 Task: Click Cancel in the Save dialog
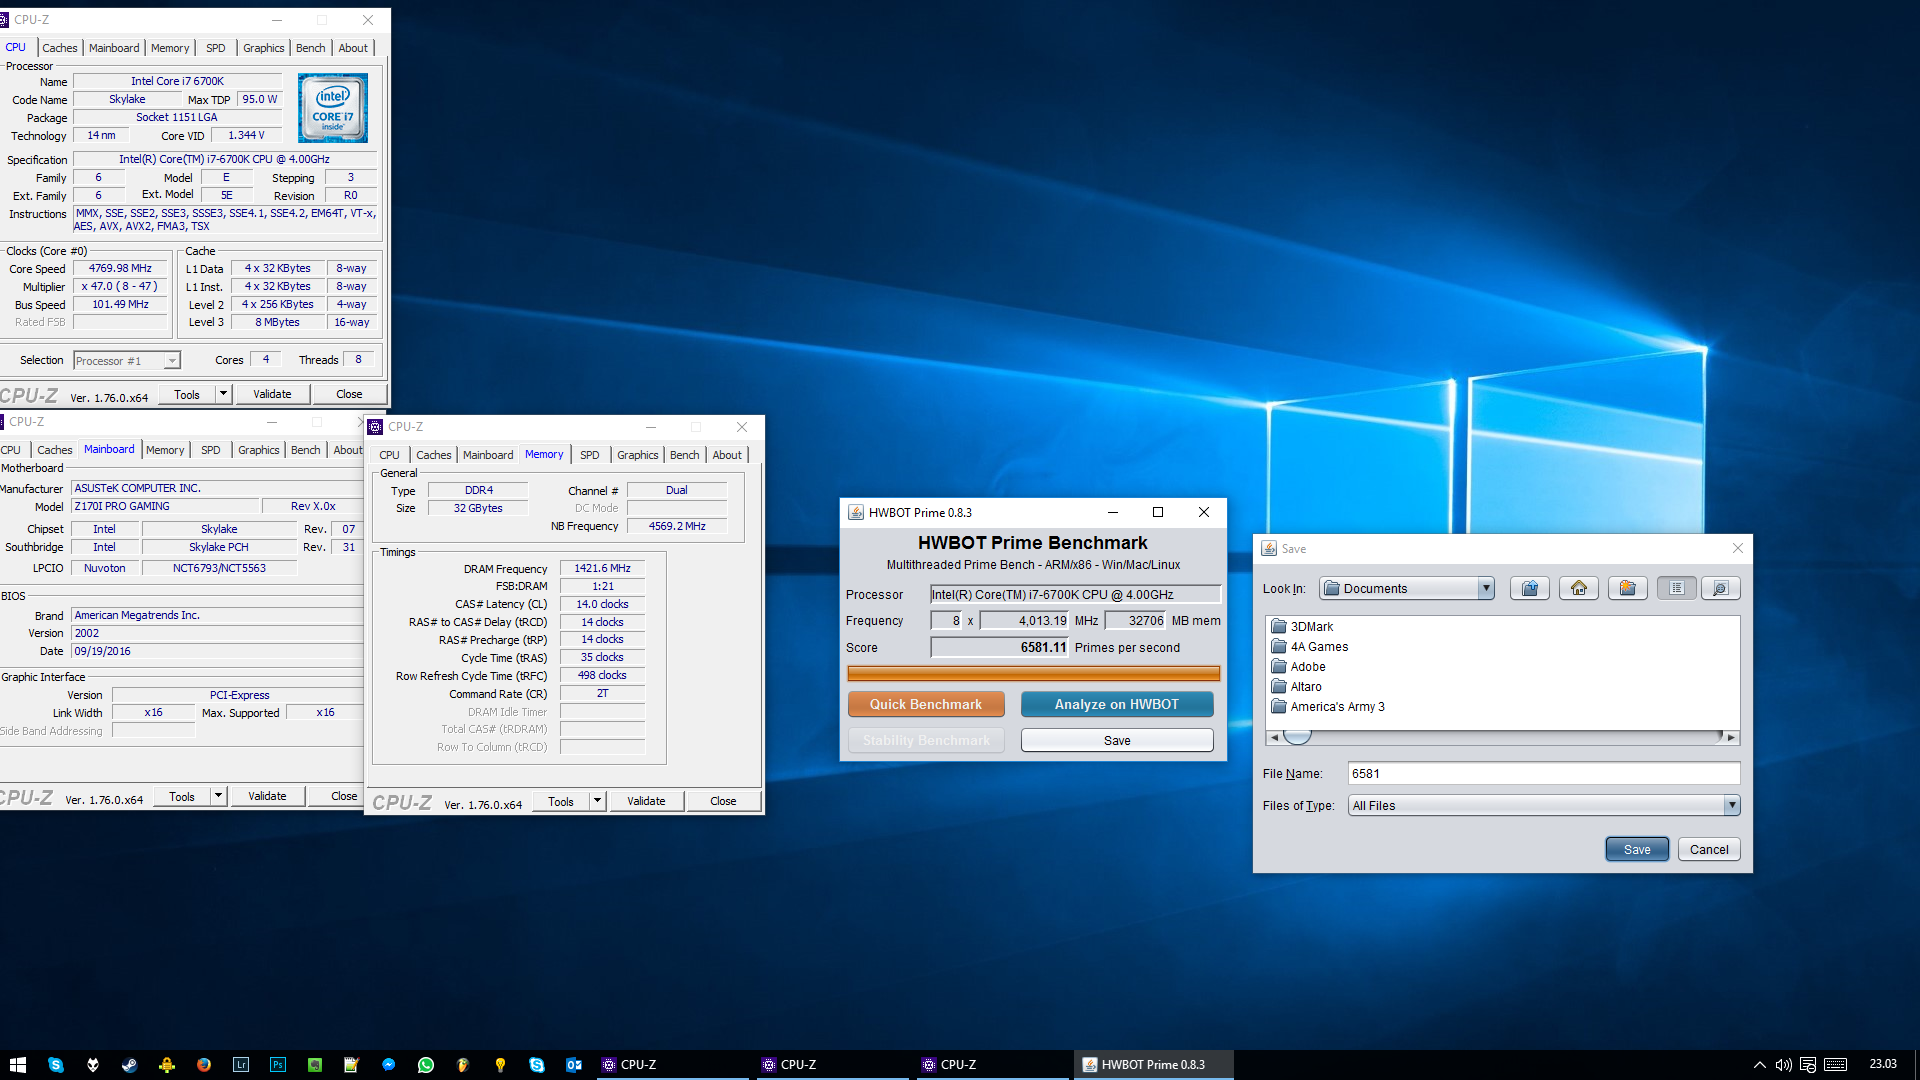point(1709,849)
